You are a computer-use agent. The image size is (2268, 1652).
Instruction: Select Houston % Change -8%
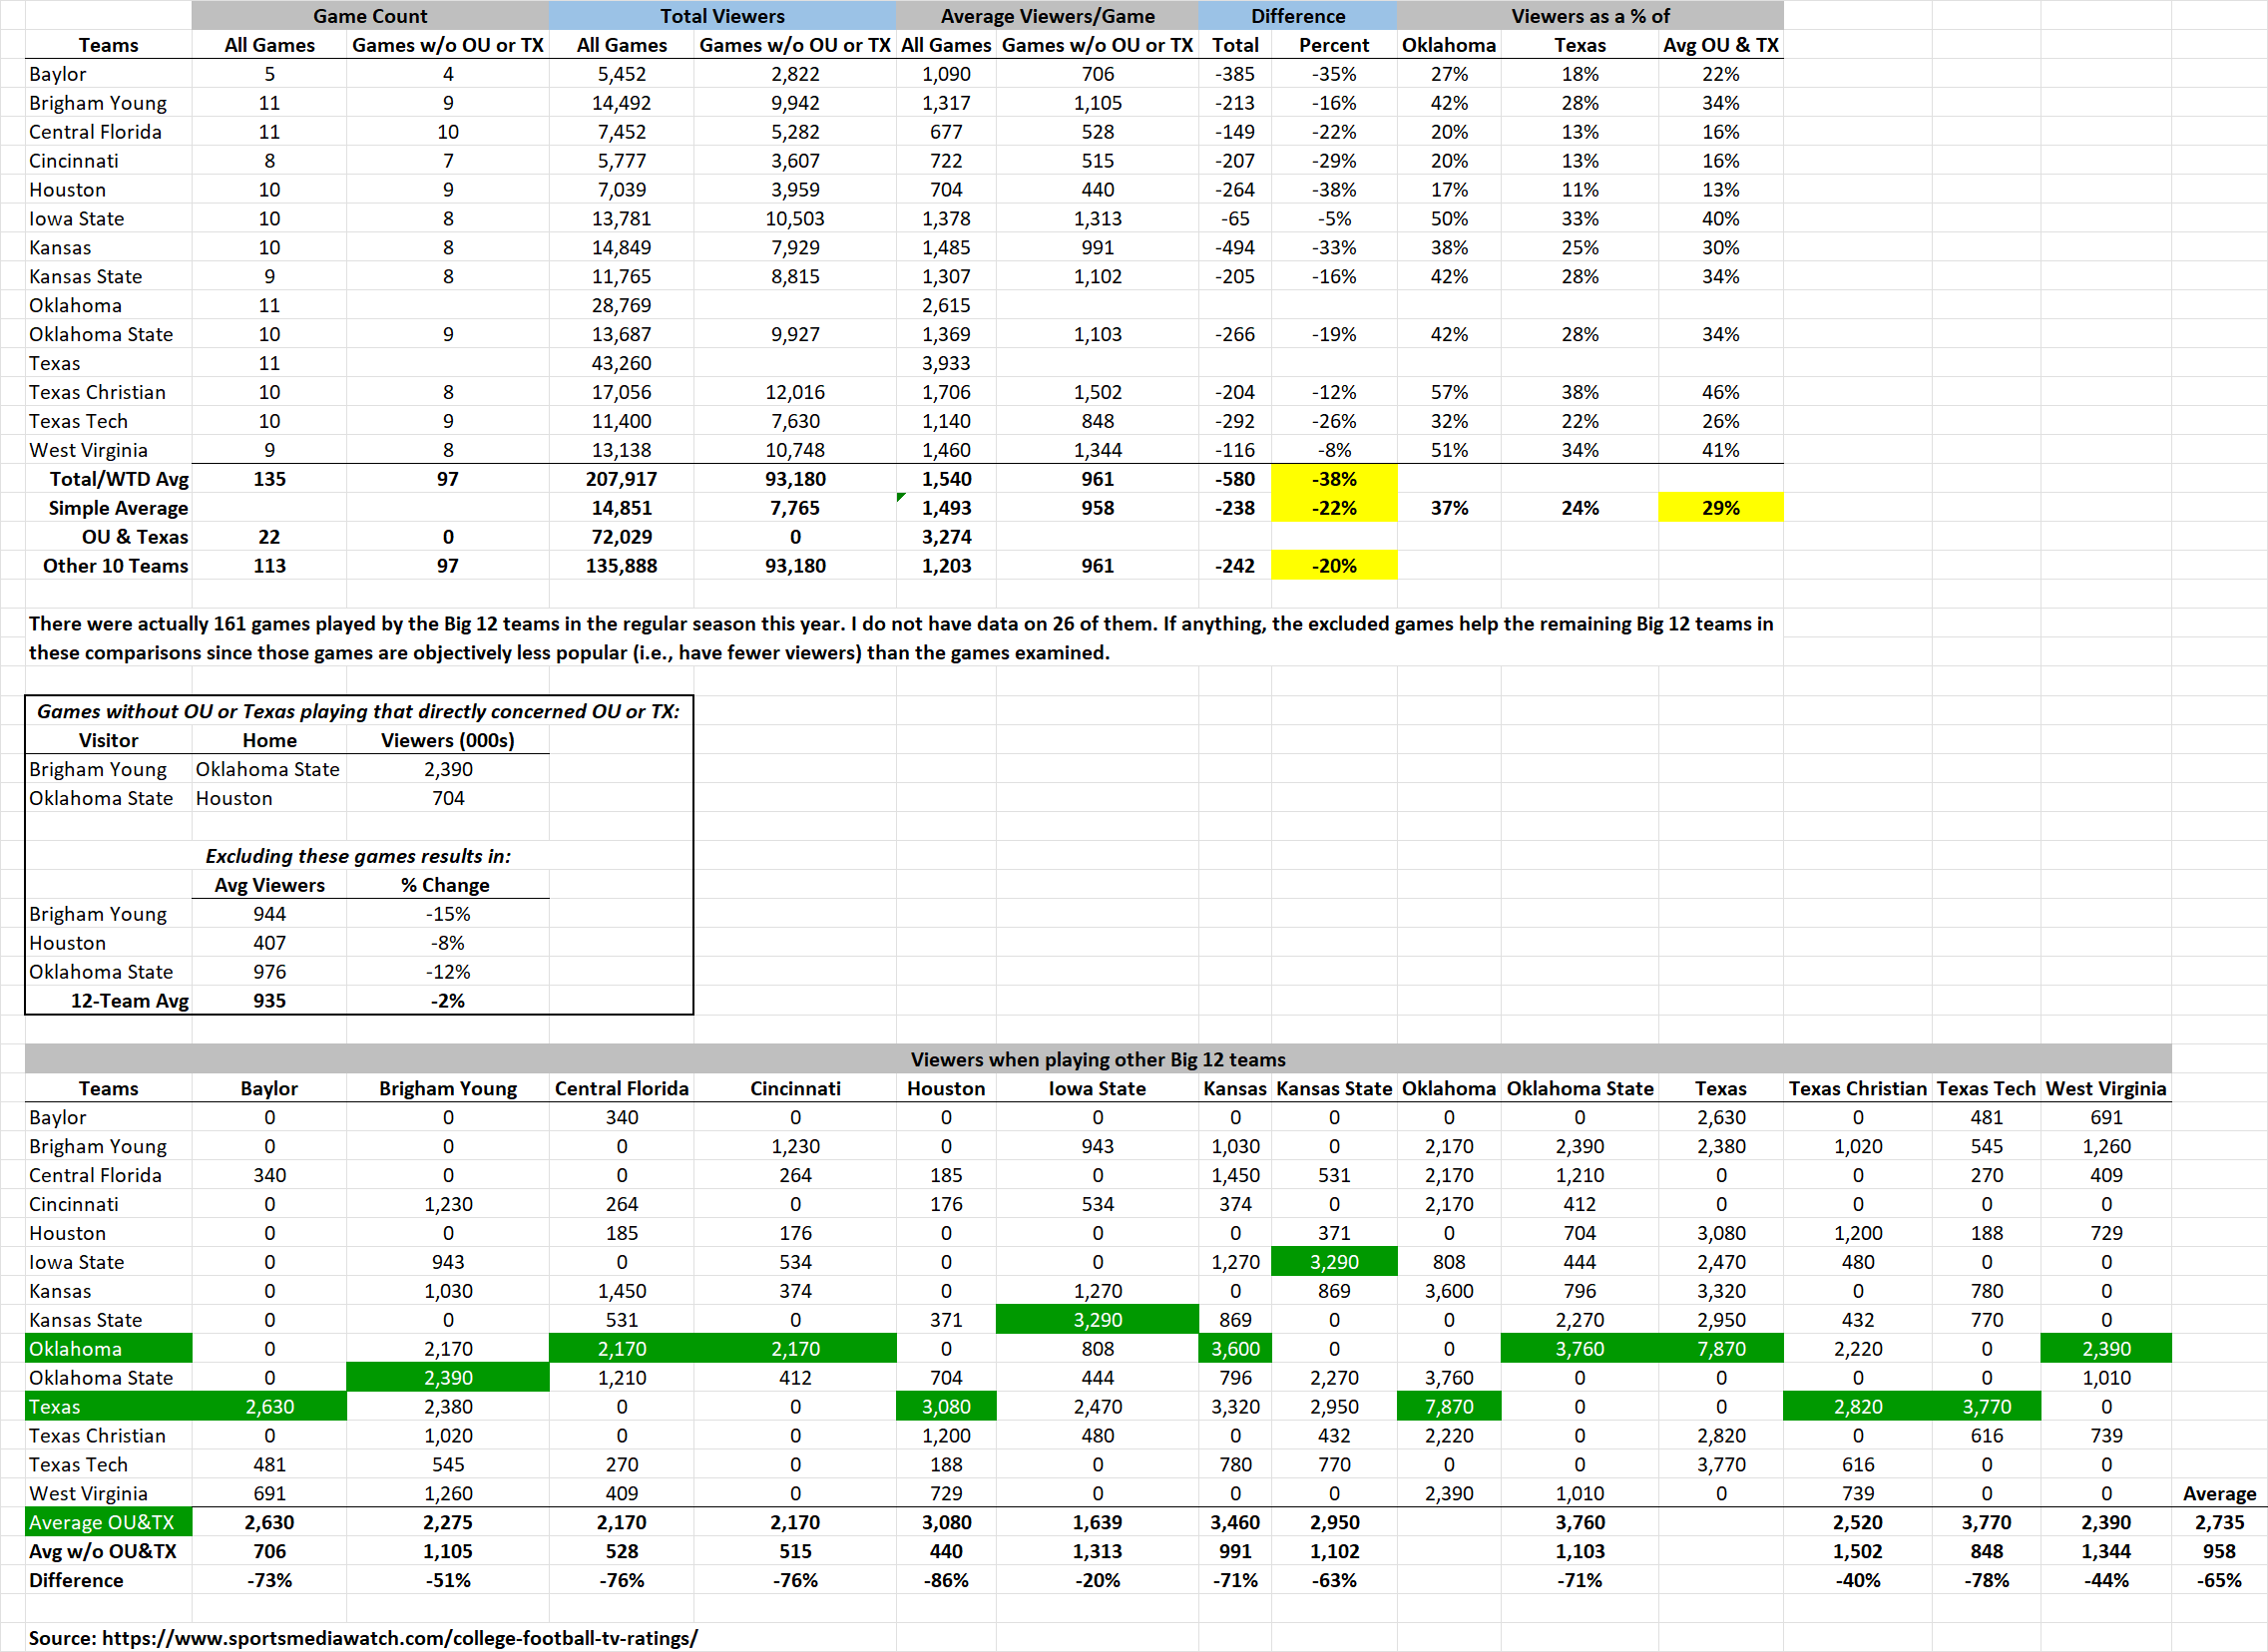point(448,943)
